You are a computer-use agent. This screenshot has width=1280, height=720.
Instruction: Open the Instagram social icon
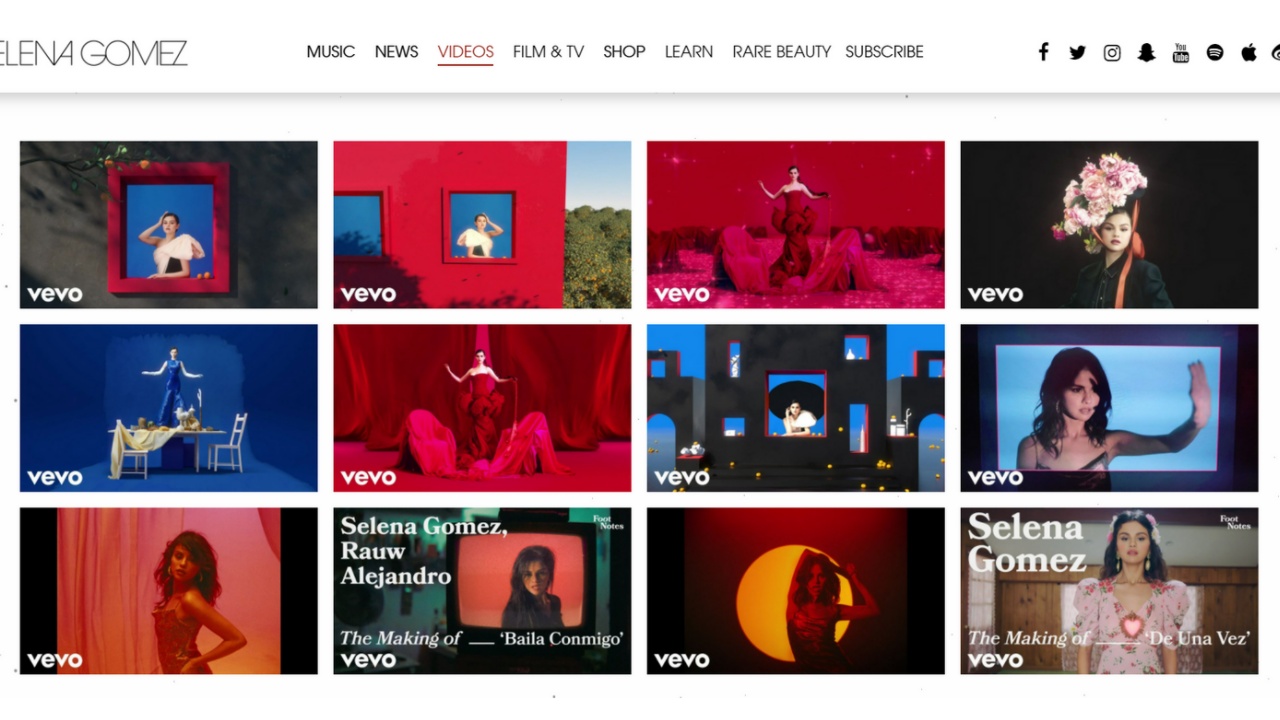click(1112, 52)
